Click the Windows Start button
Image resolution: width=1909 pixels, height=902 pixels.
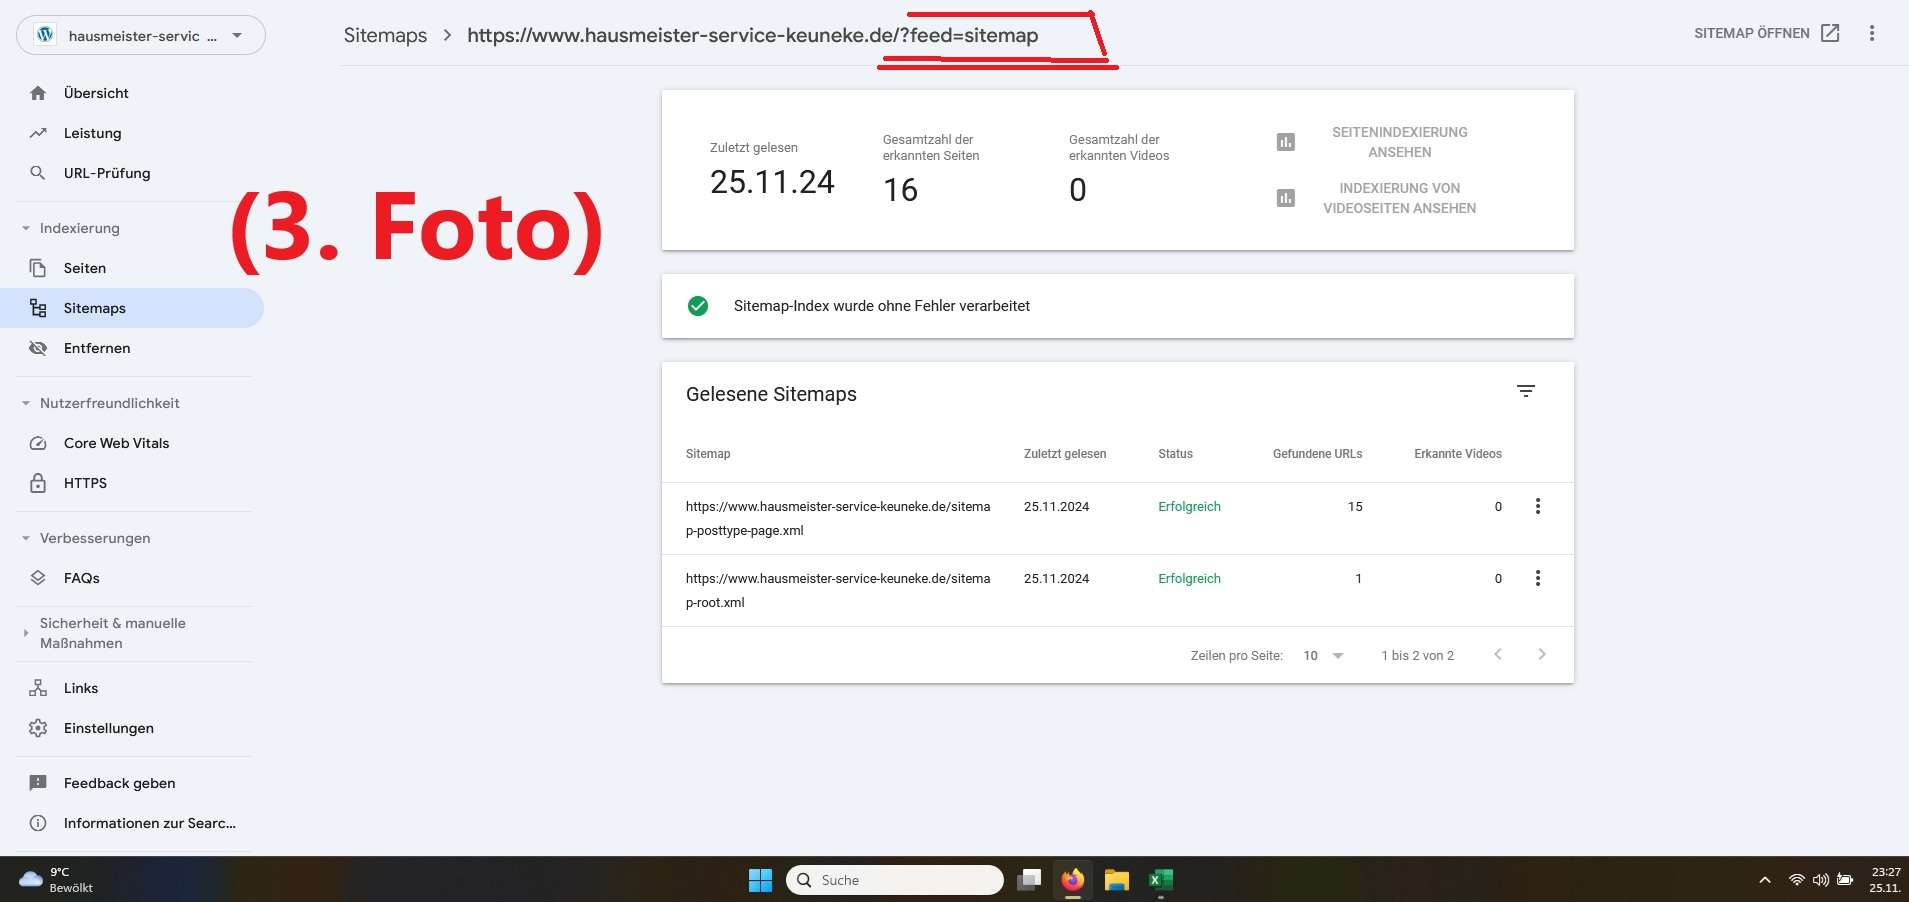pos(761,880)
